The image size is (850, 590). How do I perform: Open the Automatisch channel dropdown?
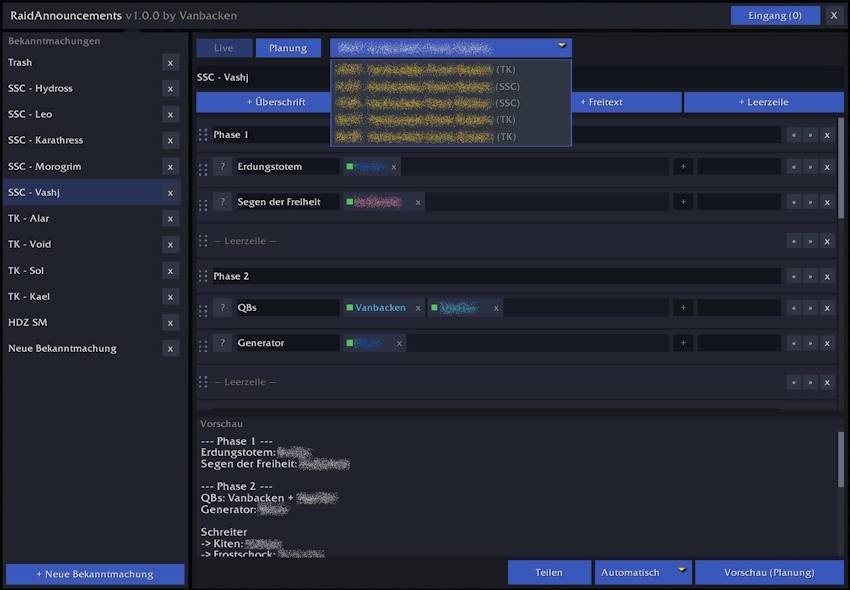643,572
